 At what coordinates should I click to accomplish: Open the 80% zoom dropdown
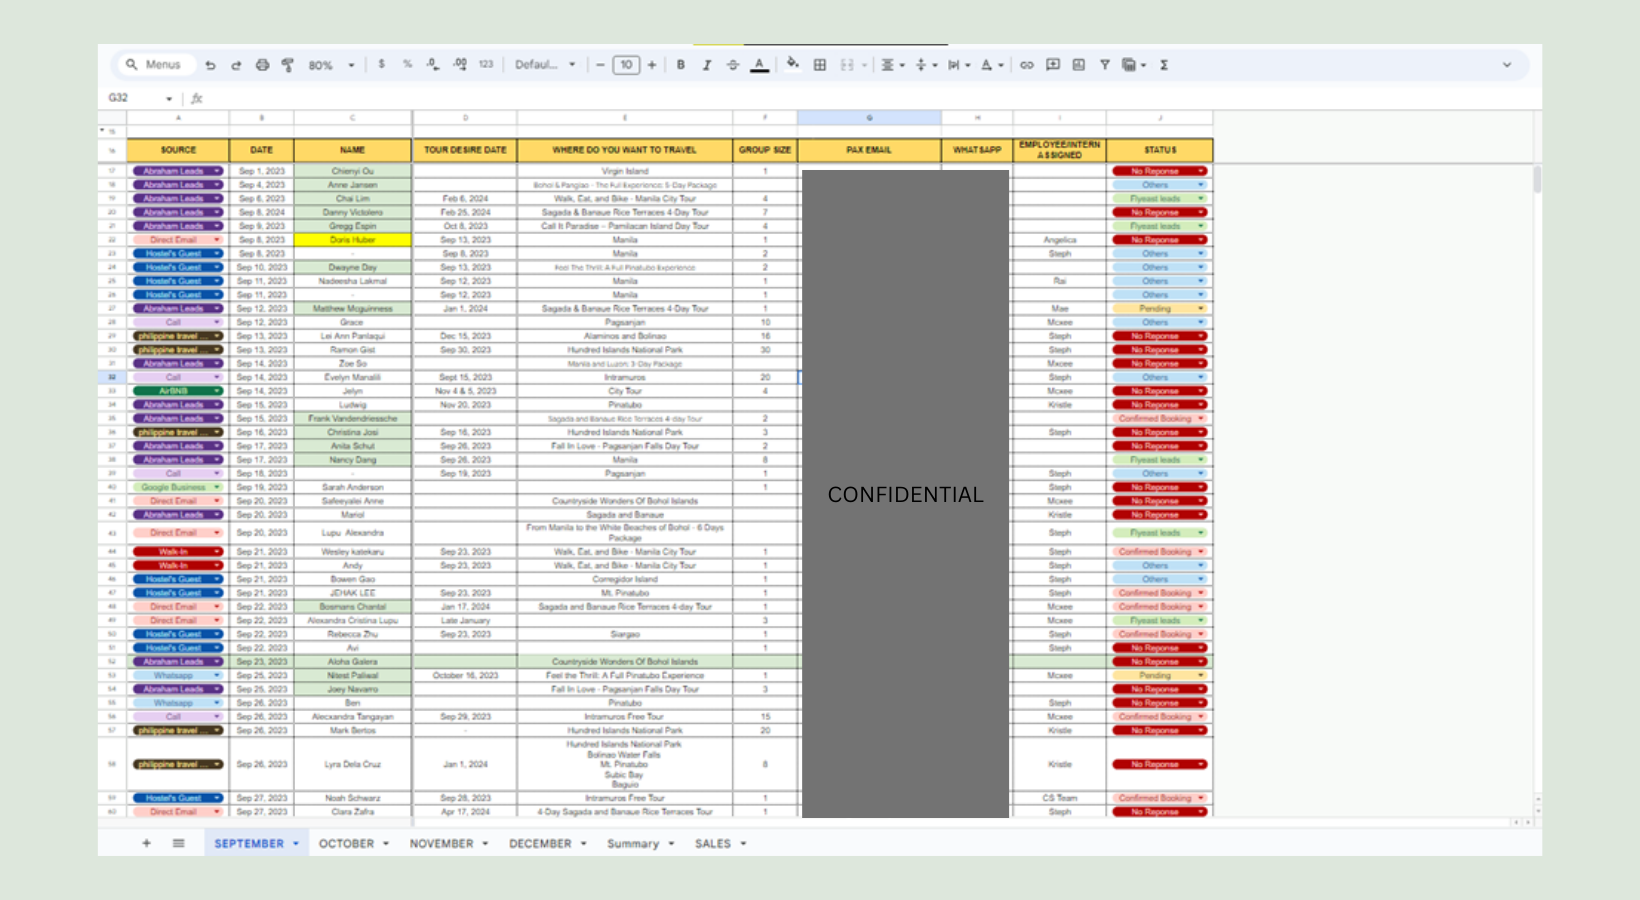pyautogui.click(x=331, y=65)
